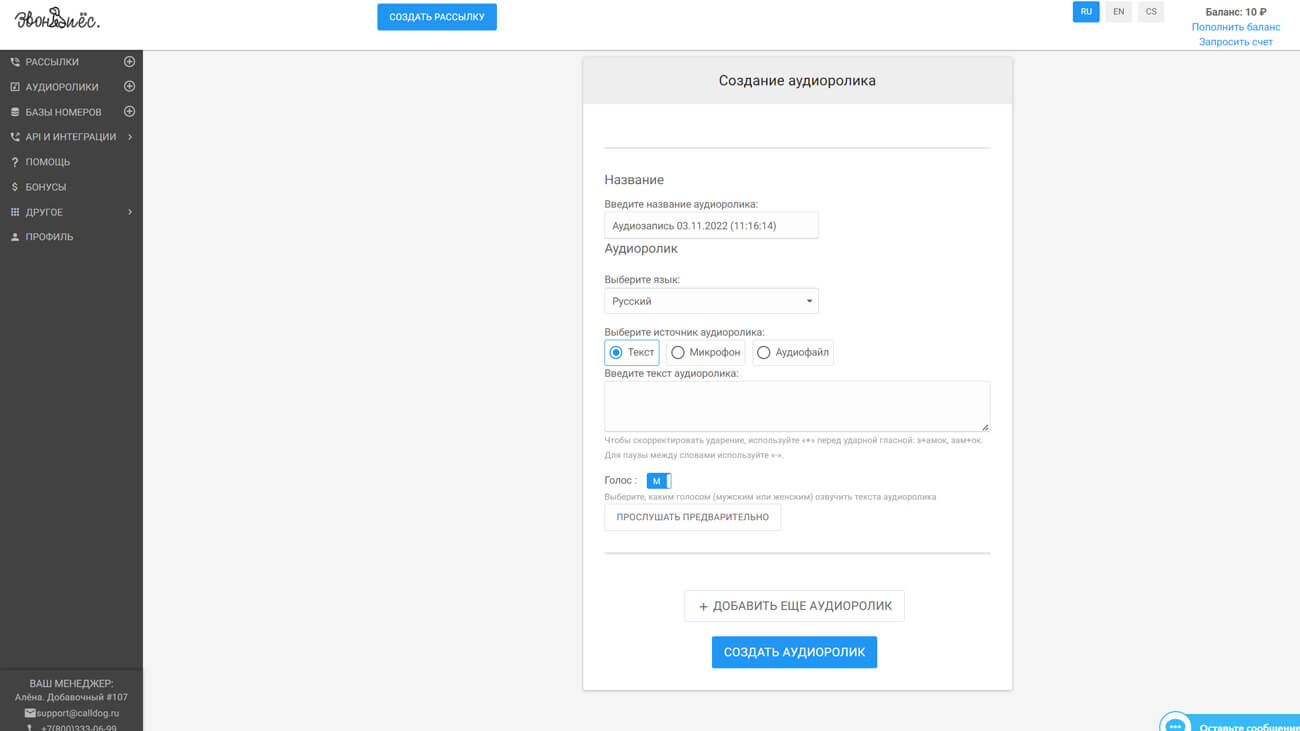Switch interface language to CS
This screenshot has height=731, width=1300.
tap(1151, 12)
